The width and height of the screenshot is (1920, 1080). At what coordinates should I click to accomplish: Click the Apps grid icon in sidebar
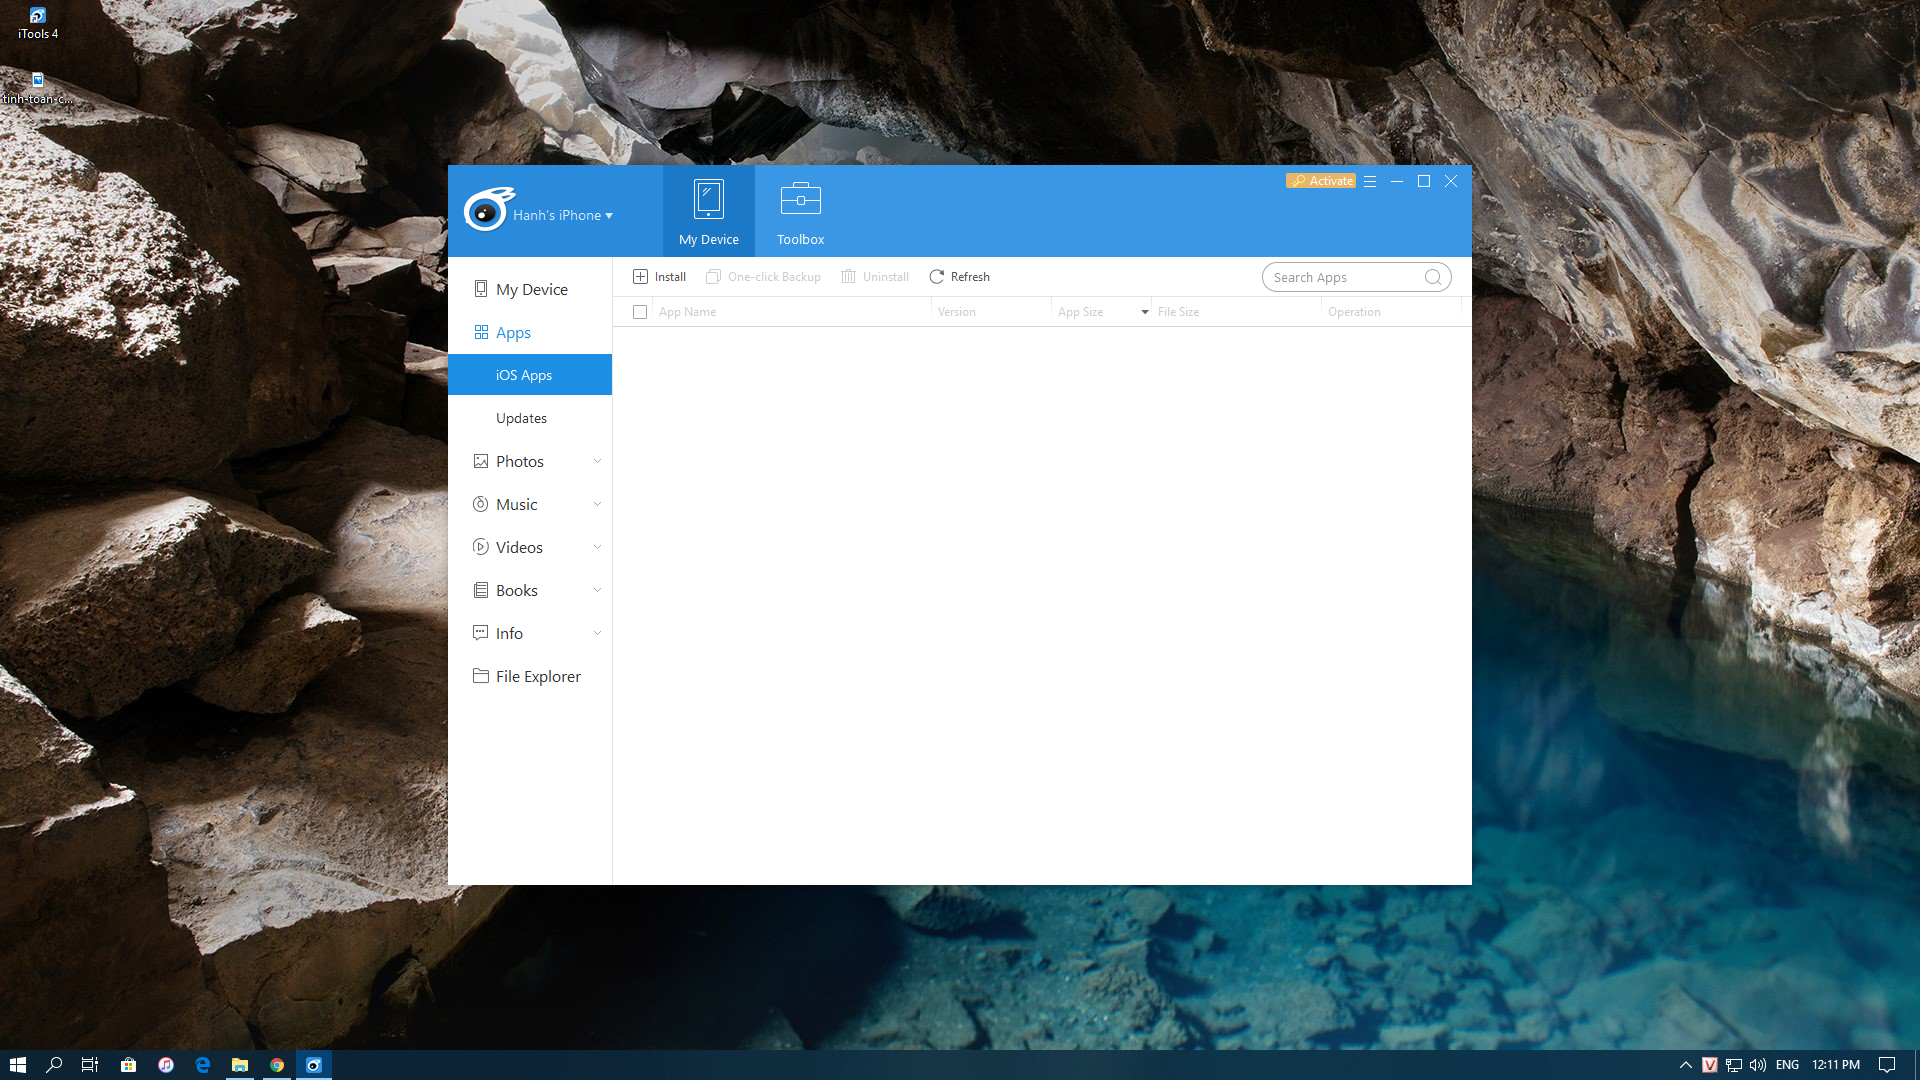481,332
